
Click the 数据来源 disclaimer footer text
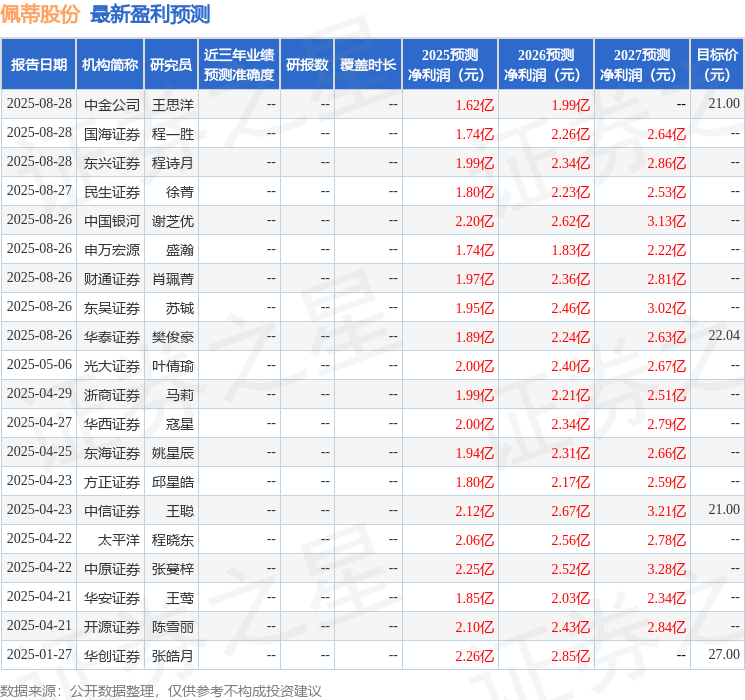[161, 690]
